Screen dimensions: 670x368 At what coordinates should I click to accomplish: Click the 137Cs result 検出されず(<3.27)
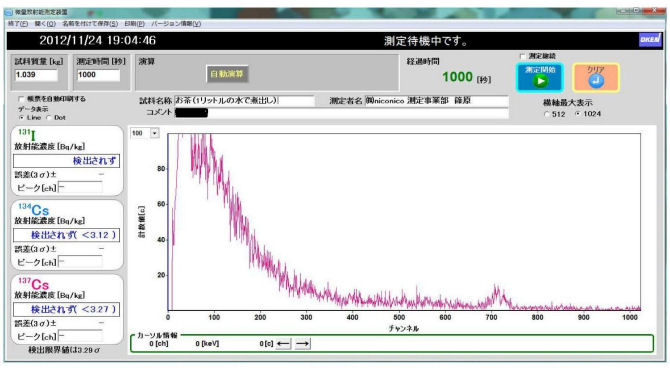pos(66,309)
